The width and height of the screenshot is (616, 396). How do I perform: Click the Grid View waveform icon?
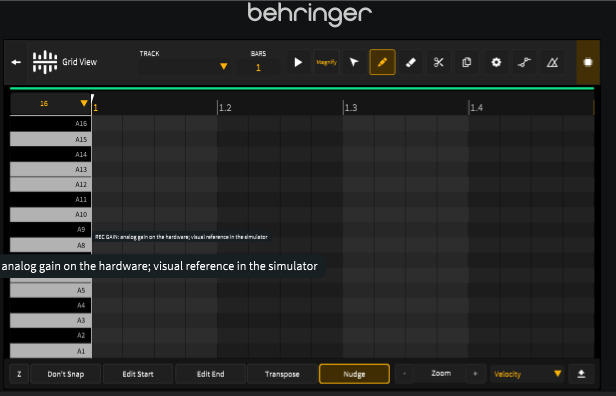point(45,62)
